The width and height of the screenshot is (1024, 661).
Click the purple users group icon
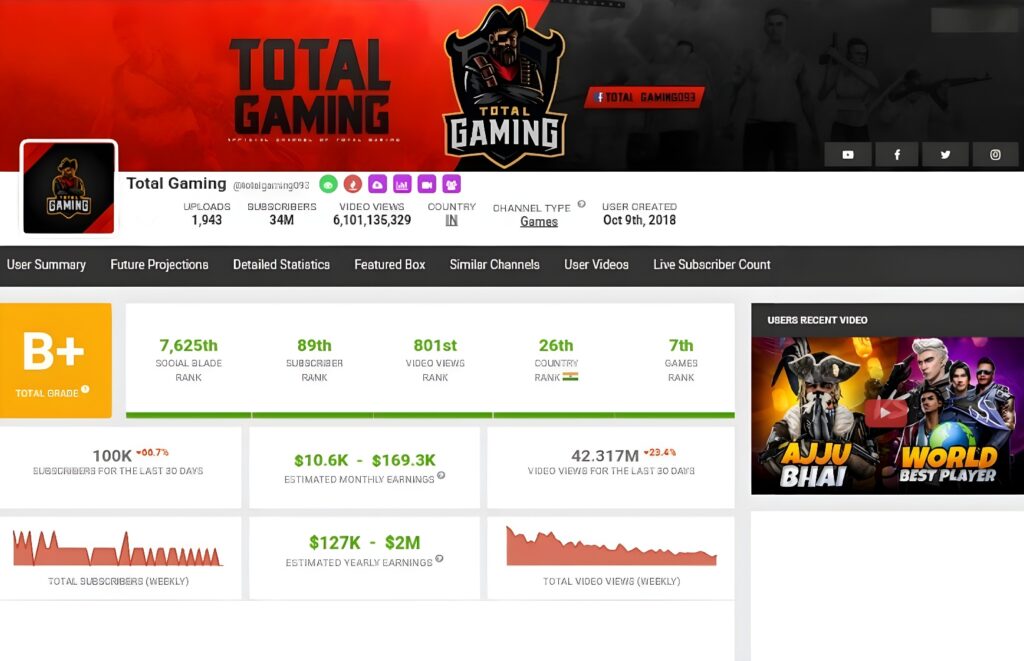(452, 185)
